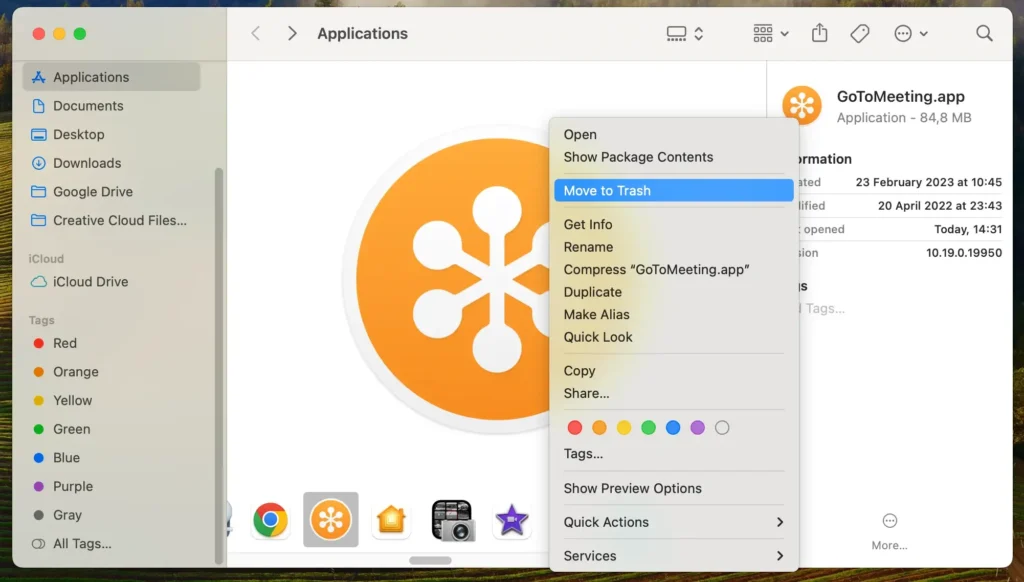1024x582 pixels.
Task: Select the GoToMeeting thumbnail in strip
Action: pyautogui.click(x=330, y=520)
